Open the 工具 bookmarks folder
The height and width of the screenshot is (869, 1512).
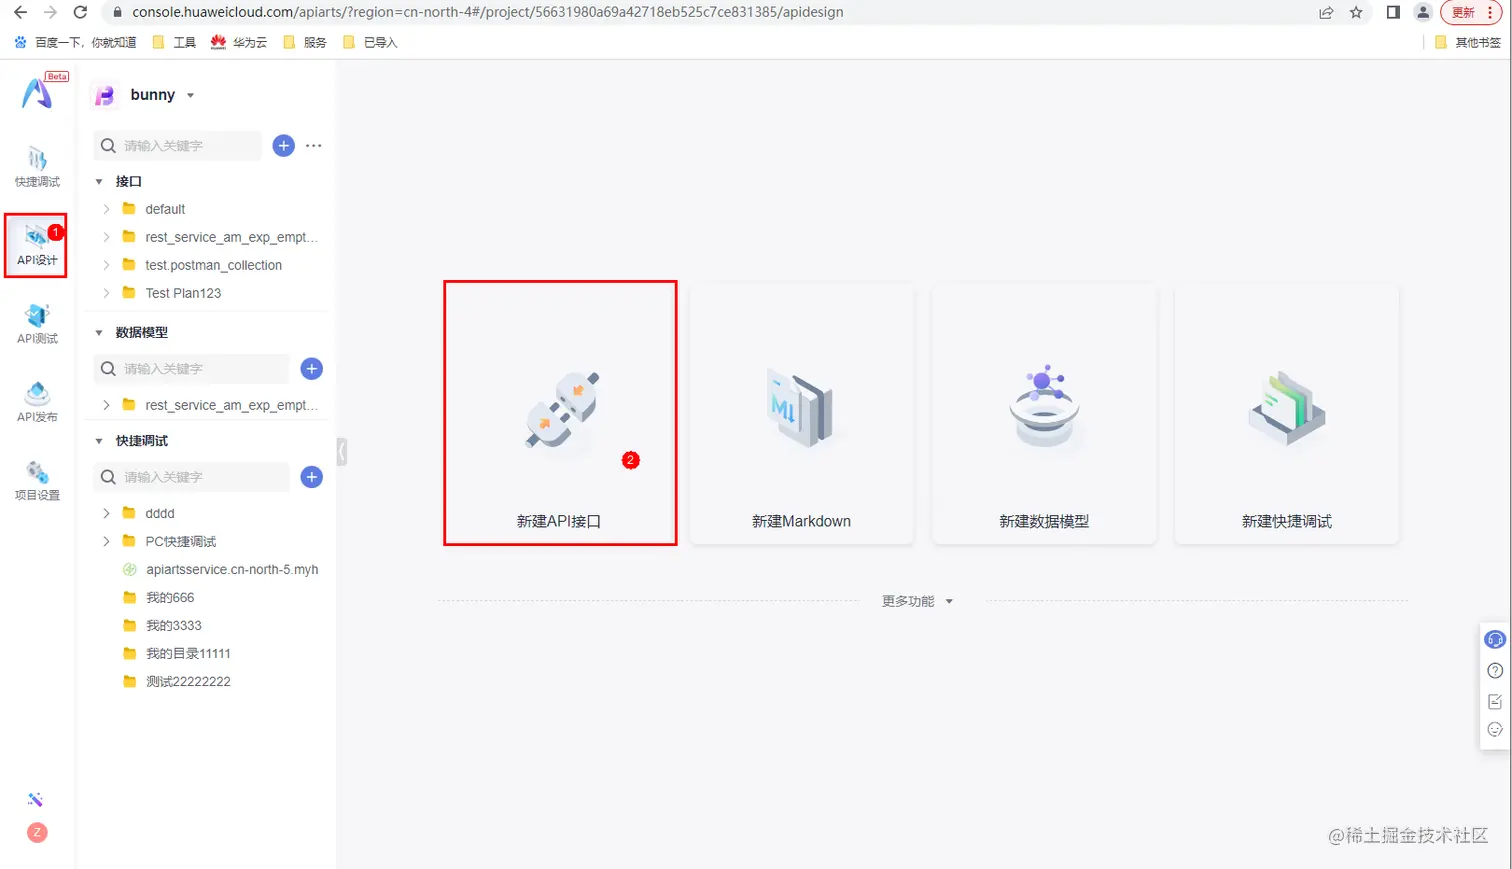174,42
